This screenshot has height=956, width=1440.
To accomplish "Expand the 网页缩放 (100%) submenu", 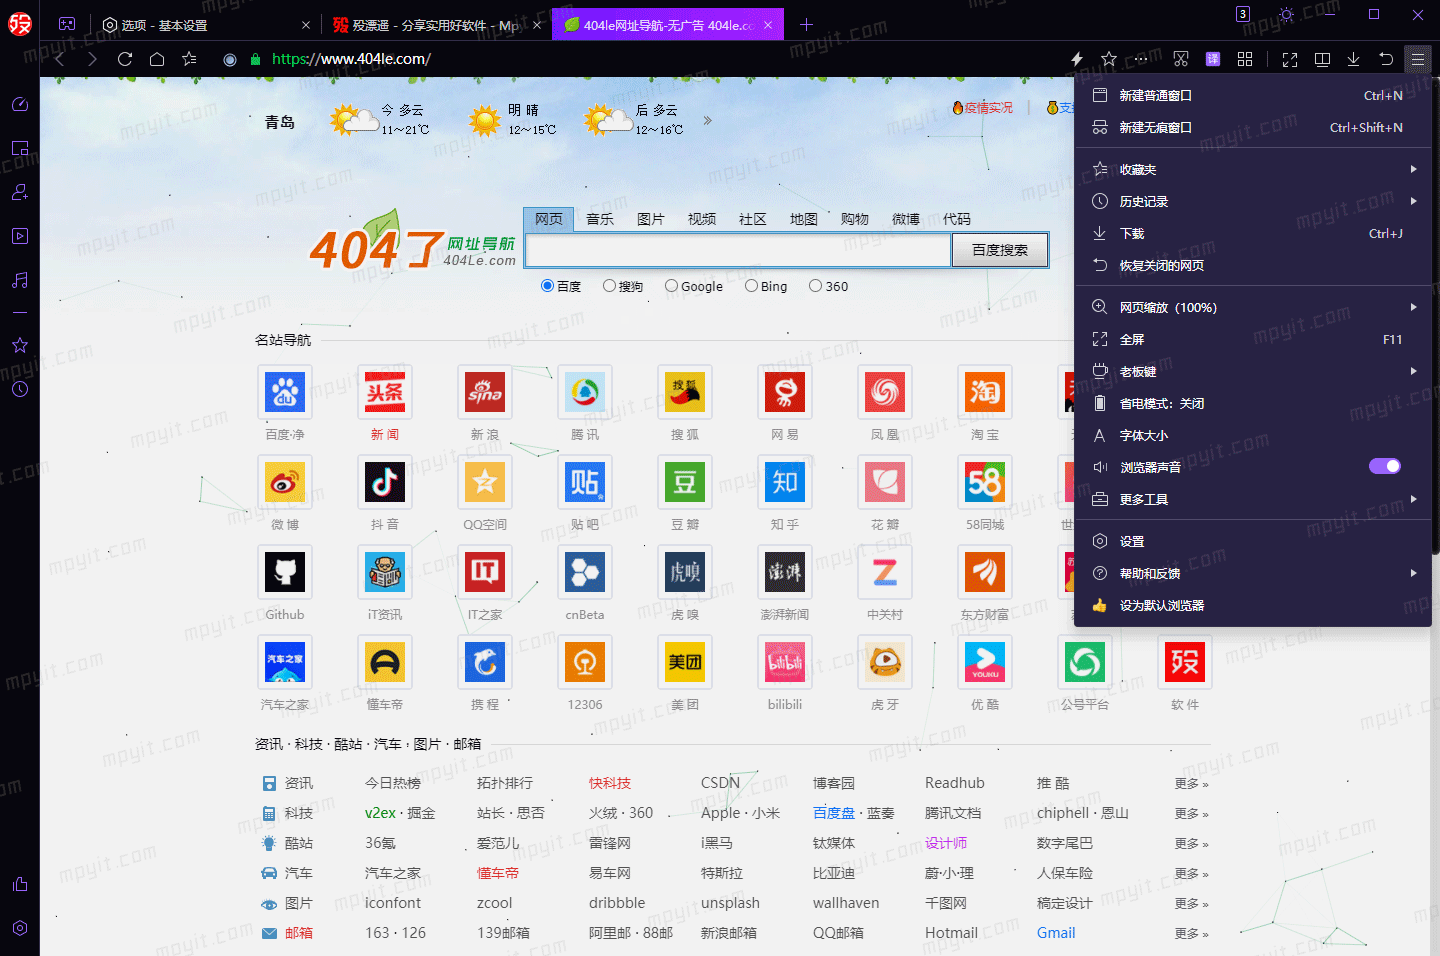I will coord(1253,307).
